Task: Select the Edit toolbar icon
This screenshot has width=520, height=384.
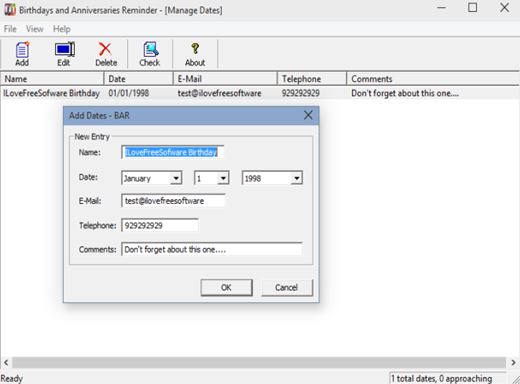Action: [64, 54]
